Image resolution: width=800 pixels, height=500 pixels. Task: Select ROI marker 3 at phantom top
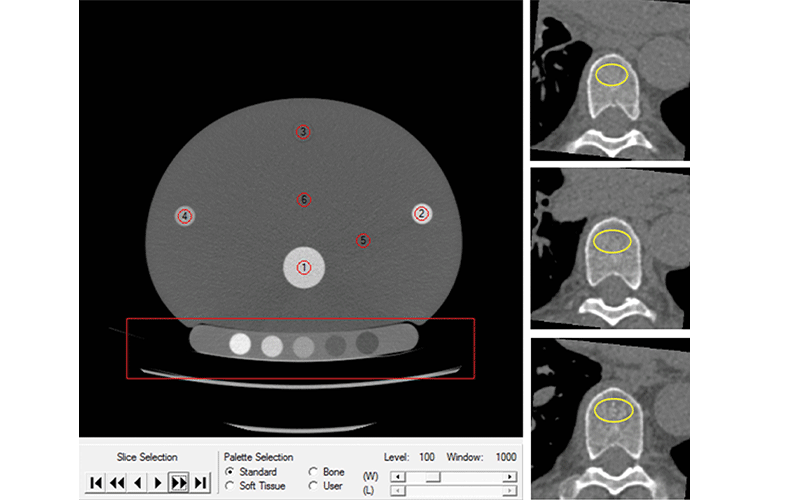(303, 132)
